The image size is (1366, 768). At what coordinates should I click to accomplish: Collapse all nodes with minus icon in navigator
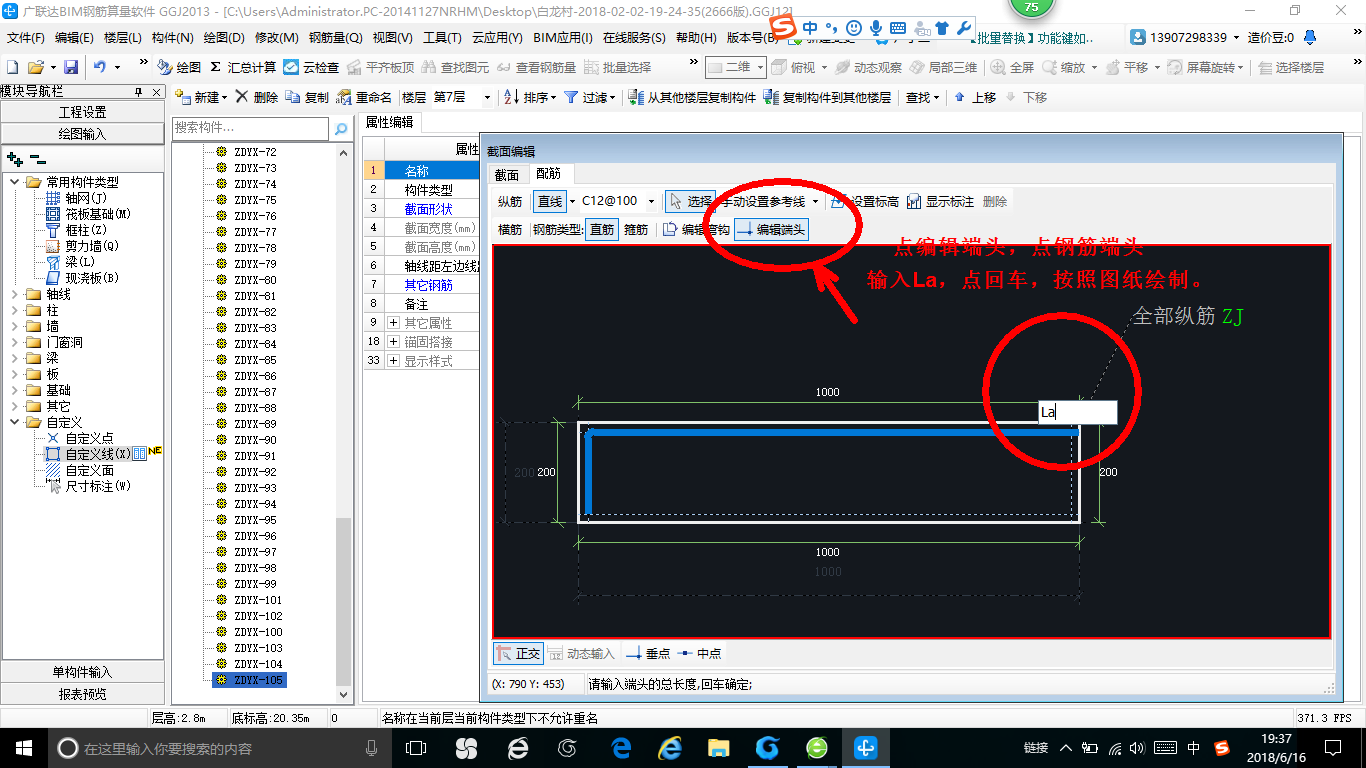[x=37, y=158]
